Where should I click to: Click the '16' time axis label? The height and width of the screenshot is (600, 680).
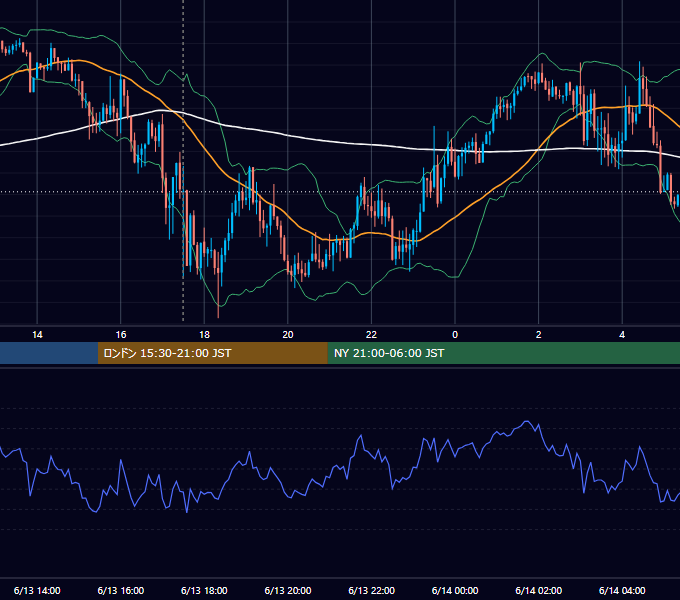[x=121, y=335]
